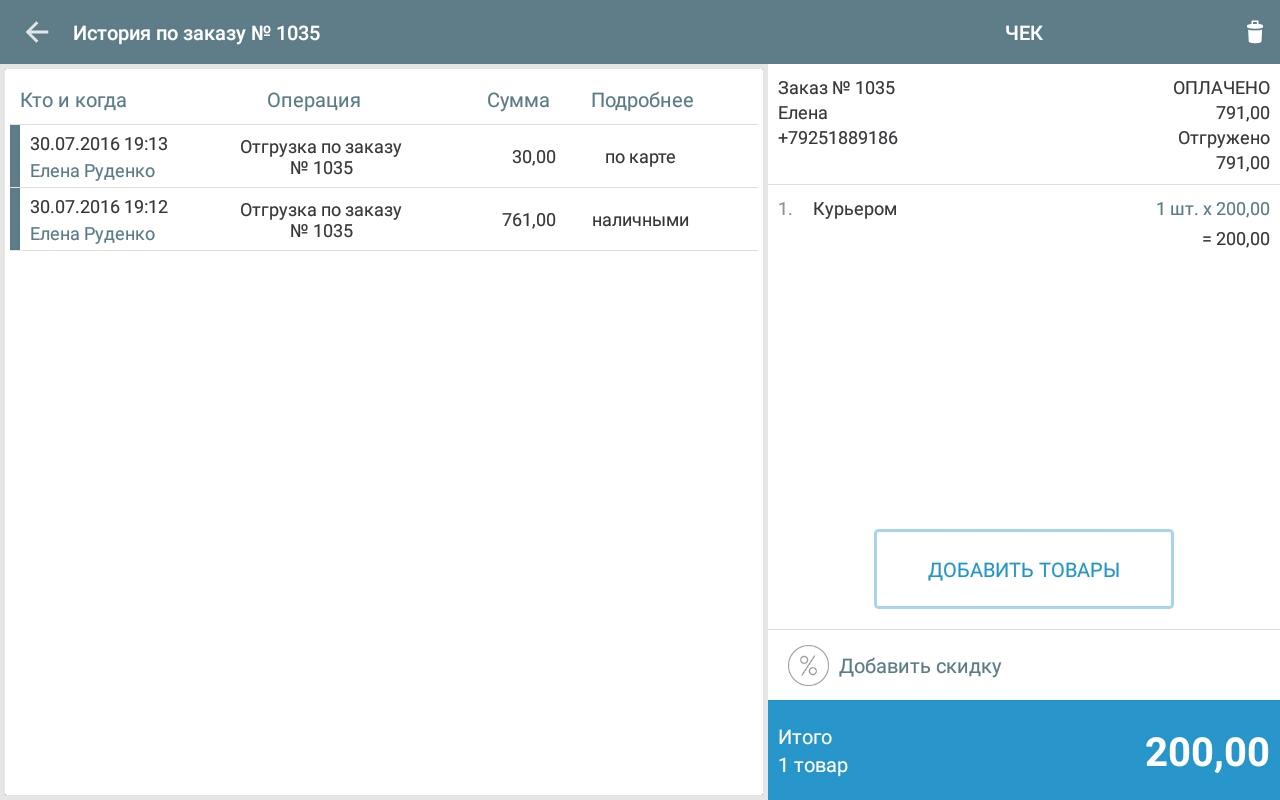Go back with the arrow icon
Viewport: 1280px width, 800px height.
37,32
